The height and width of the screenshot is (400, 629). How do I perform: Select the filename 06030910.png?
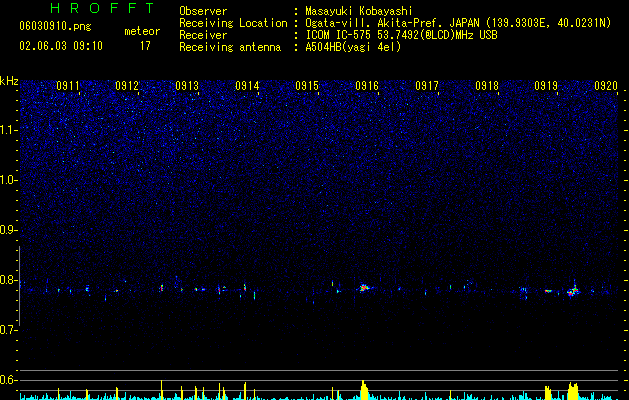click(x=55, y=26)
